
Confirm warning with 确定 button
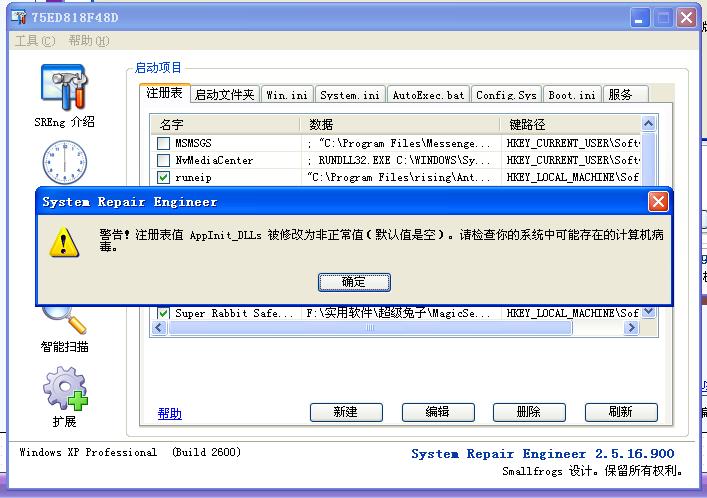point(354,282)
